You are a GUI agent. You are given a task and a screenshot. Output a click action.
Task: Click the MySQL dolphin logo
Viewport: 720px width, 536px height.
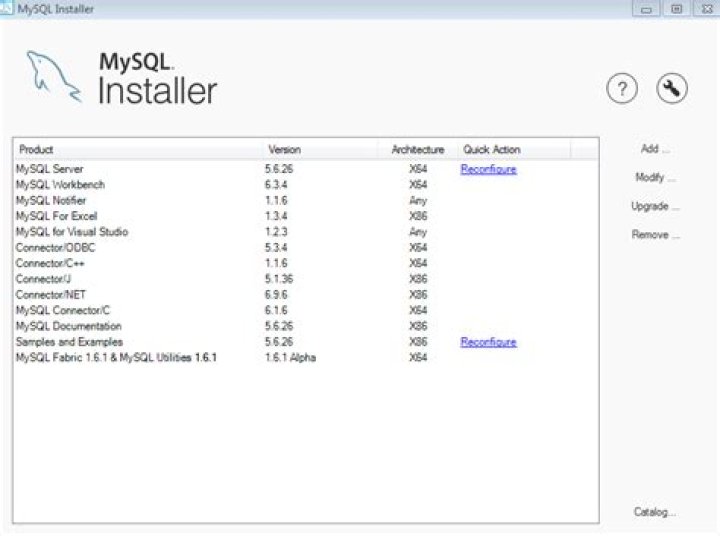click(54, 76)
